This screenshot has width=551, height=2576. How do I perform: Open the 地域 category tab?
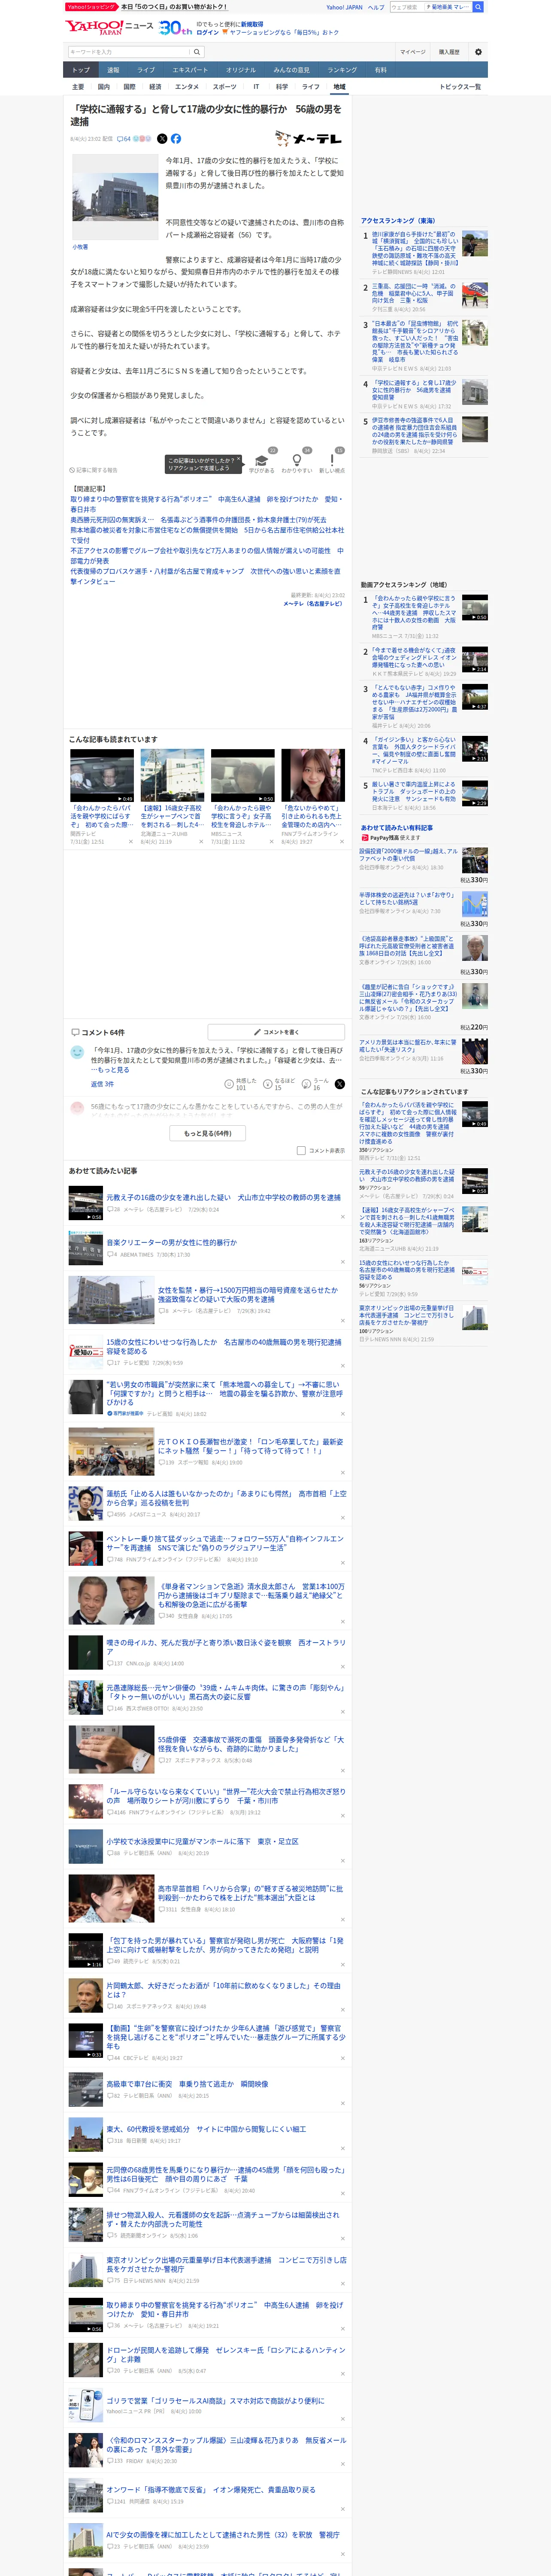339,87
